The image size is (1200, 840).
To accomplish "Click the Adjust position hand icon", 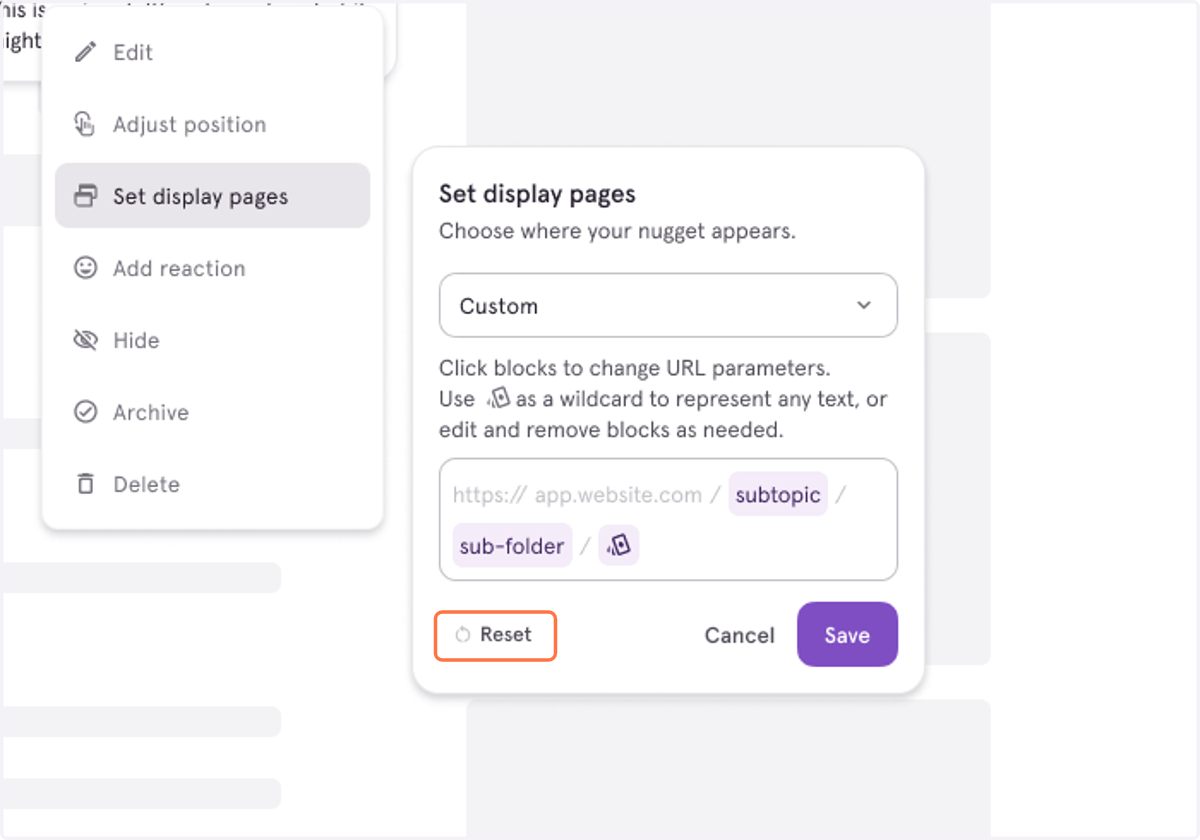I will 86,124.
